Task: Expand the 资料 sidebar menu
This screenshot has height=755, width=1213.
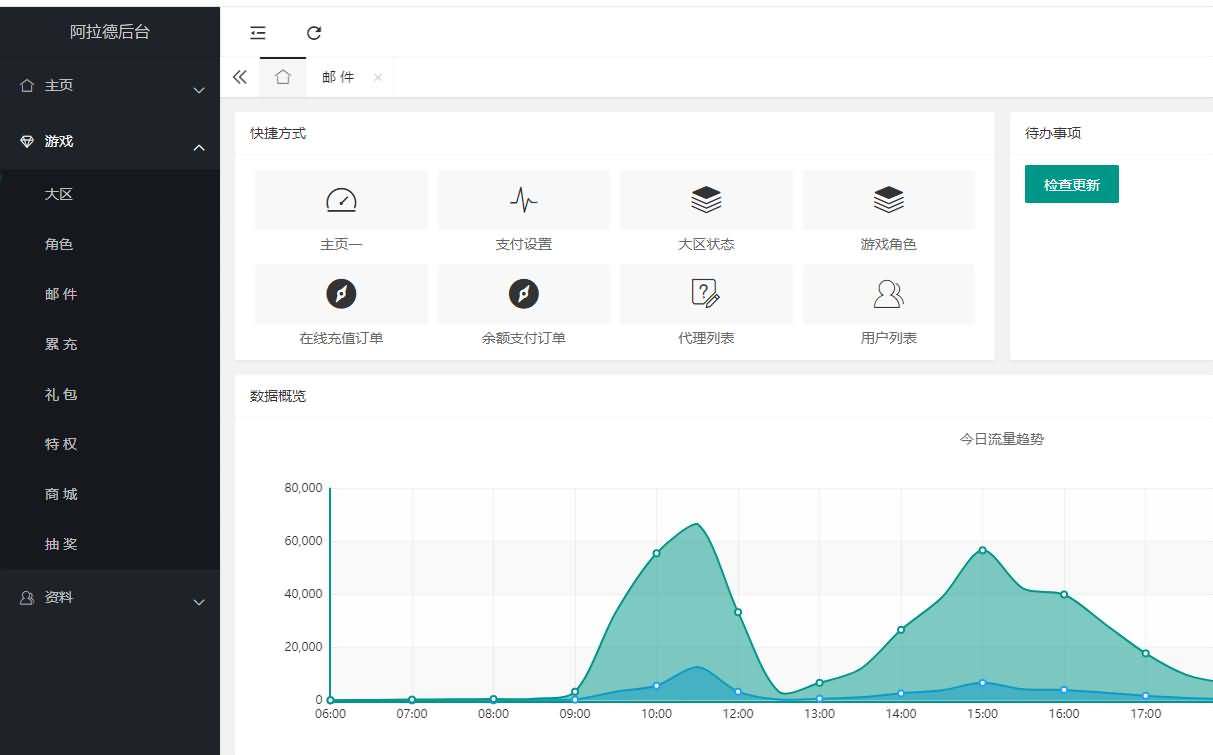Action: (x=110, y=598)
